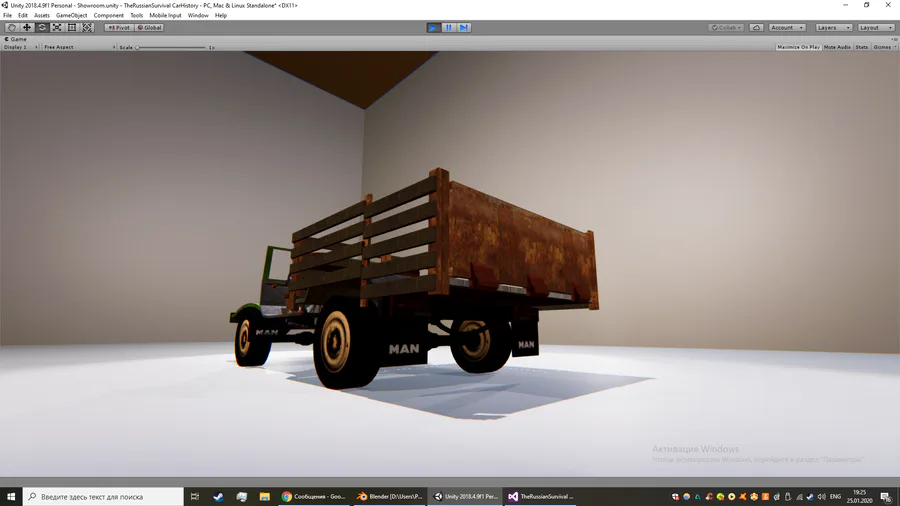Pause the game with Pause button
Image resolution: width=900 pixels, height=506 pixels.
(449, 28)
